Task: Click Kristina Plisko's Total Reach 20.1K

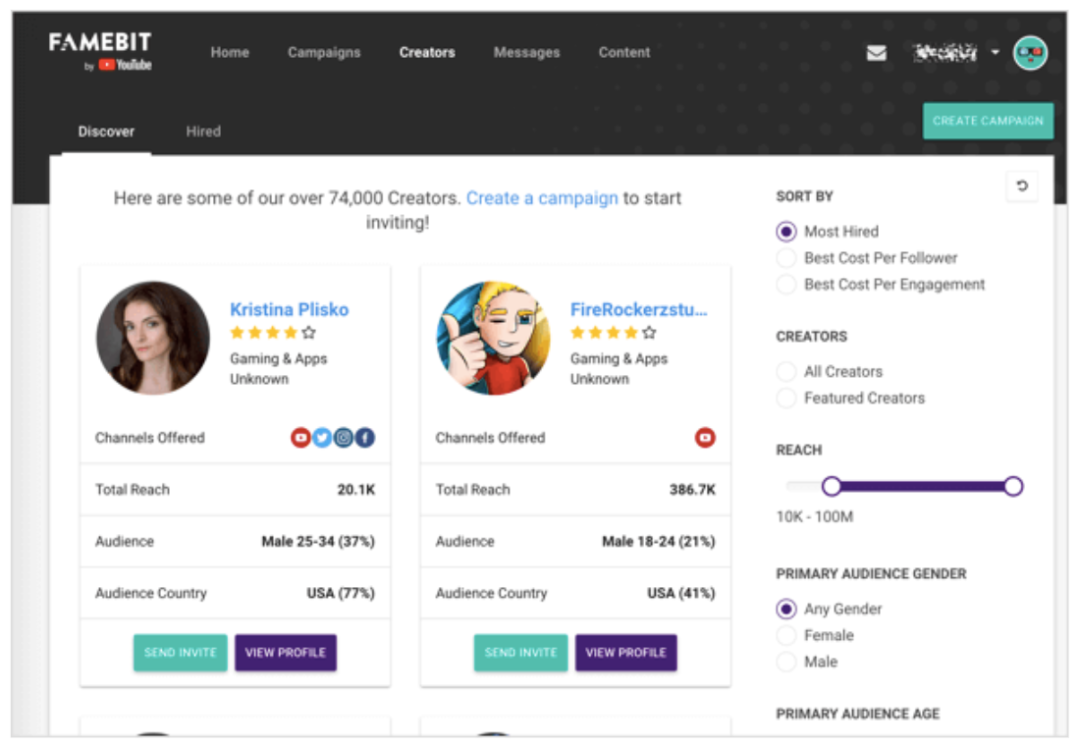Action: click(356, 490)
